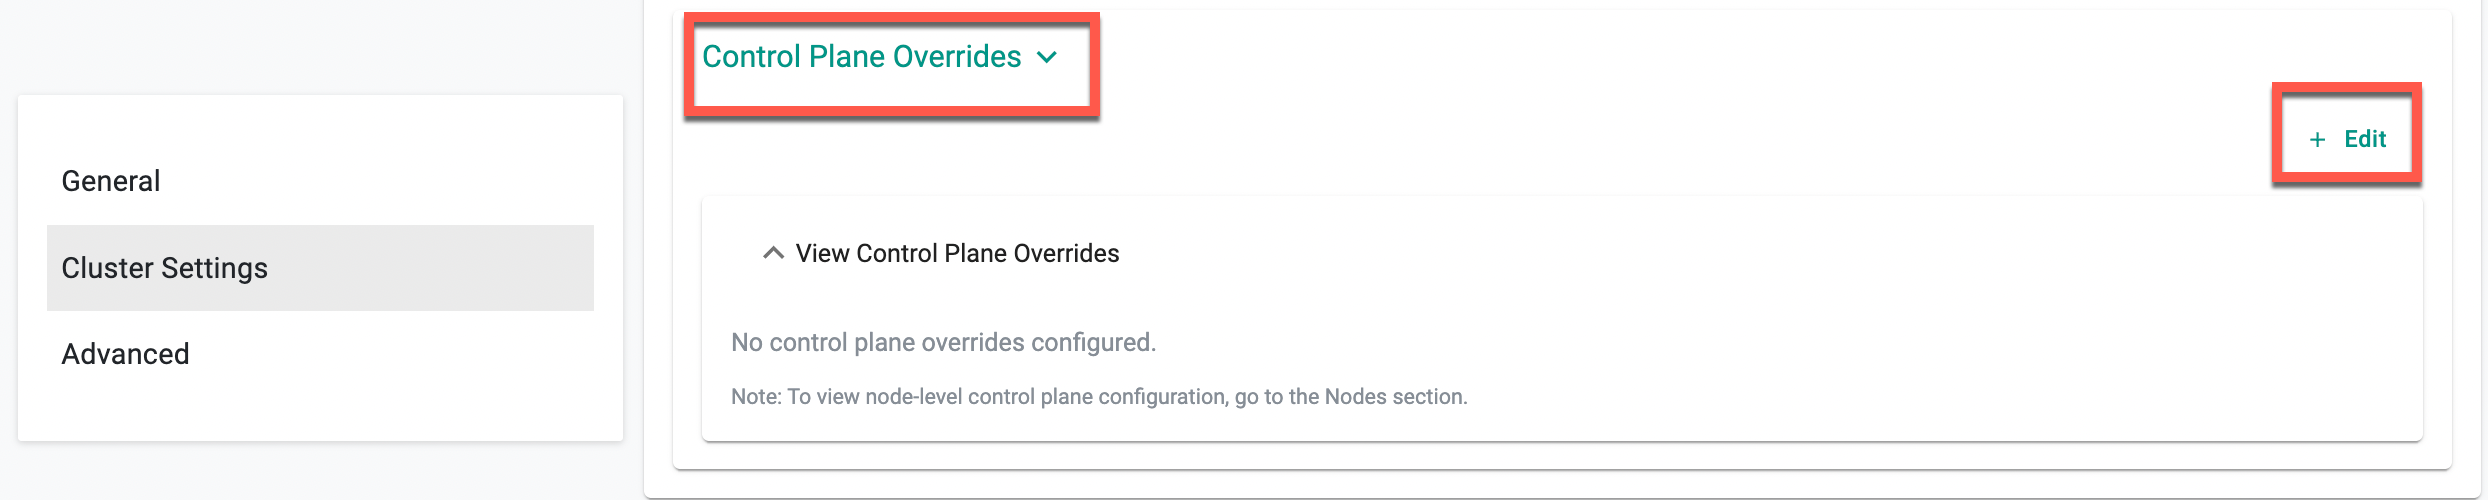Click the word 'View' in the expanded panel title
Viewport: 2488px width, 500px height.
[x=822, y=254]
